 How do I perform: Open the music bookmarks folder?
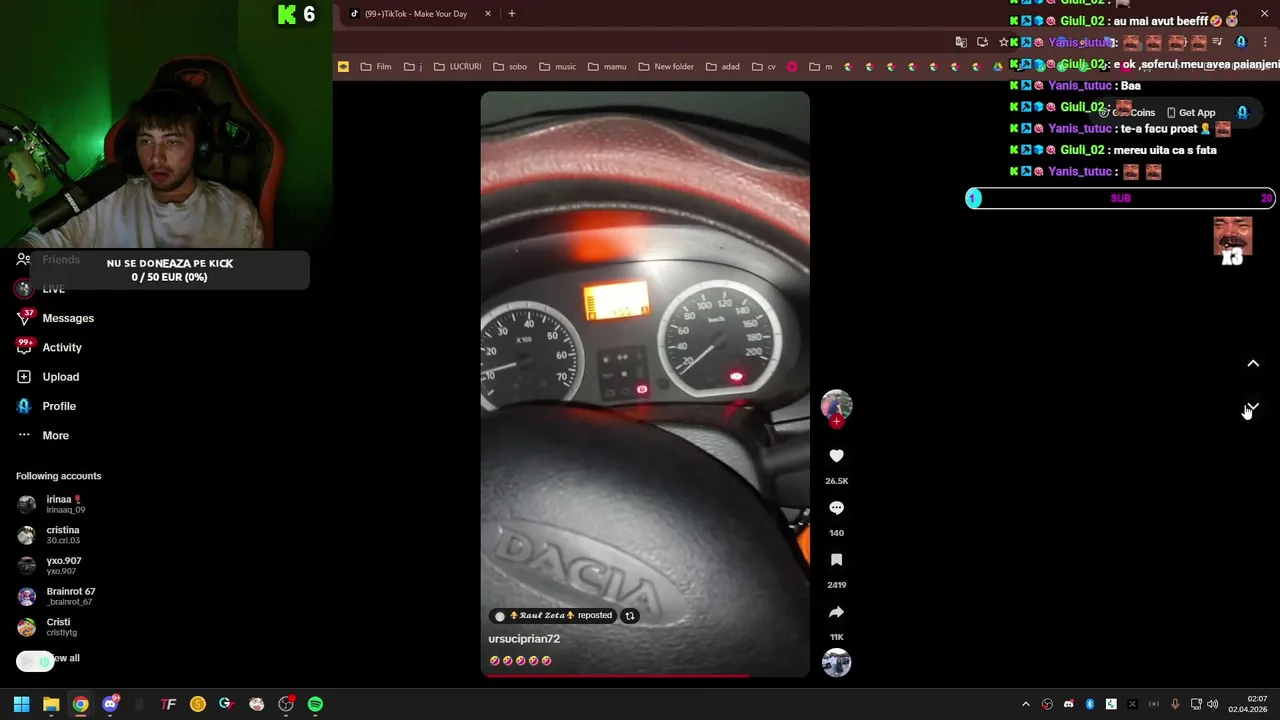[558, 67]
